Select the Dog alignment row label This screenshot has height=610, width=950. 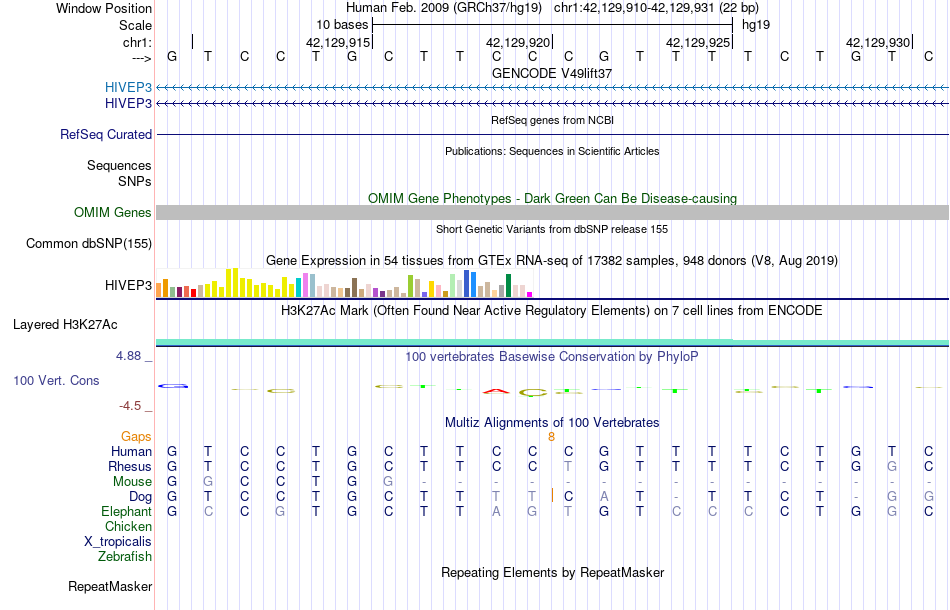140,497
